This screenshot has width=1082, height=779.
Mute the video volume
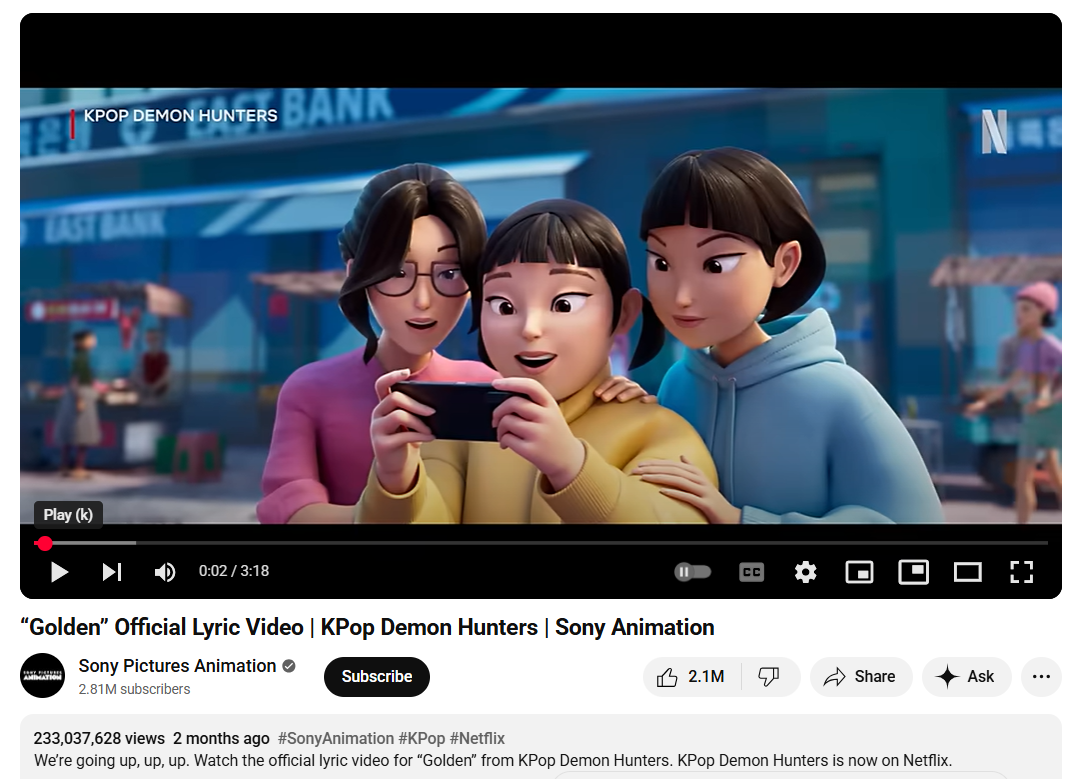[165, 572]
